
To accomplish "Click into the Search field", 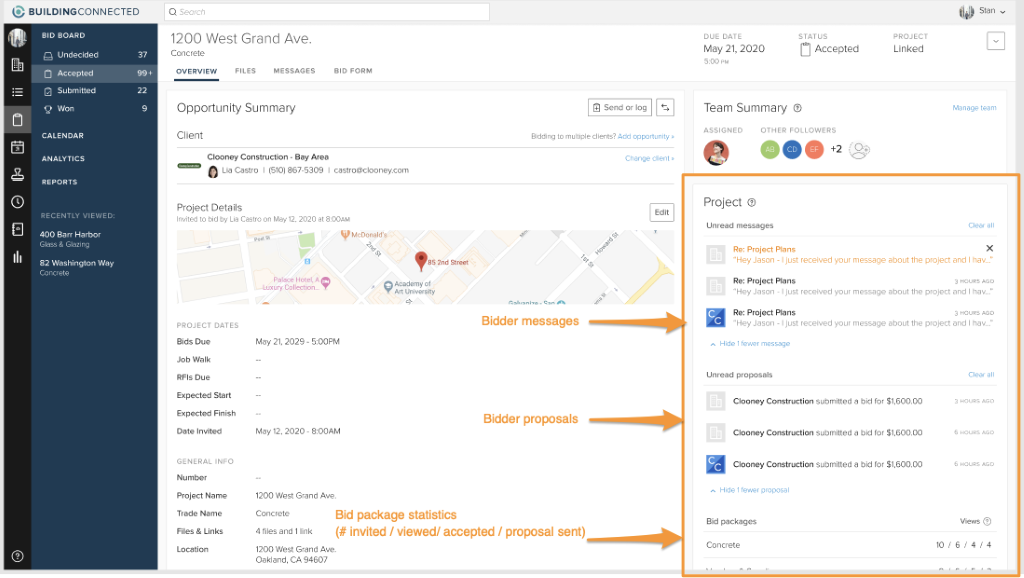I will (327, 12).
